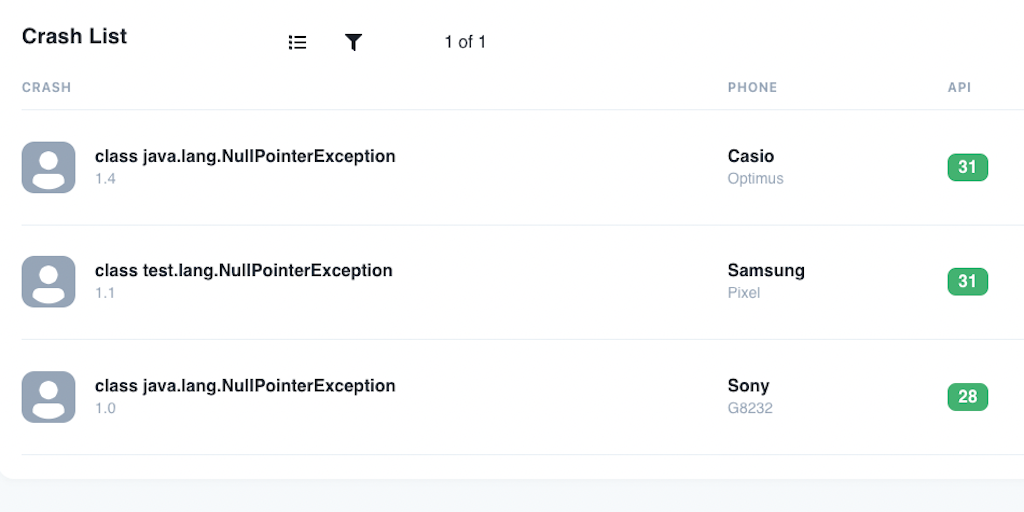
Task: Open the filter funnel icon
Action: [353, 42]
